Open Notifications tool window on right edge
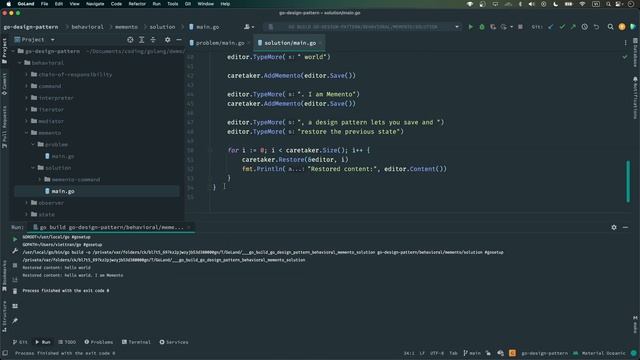This screenshot has width=640, height=360. 636,97
